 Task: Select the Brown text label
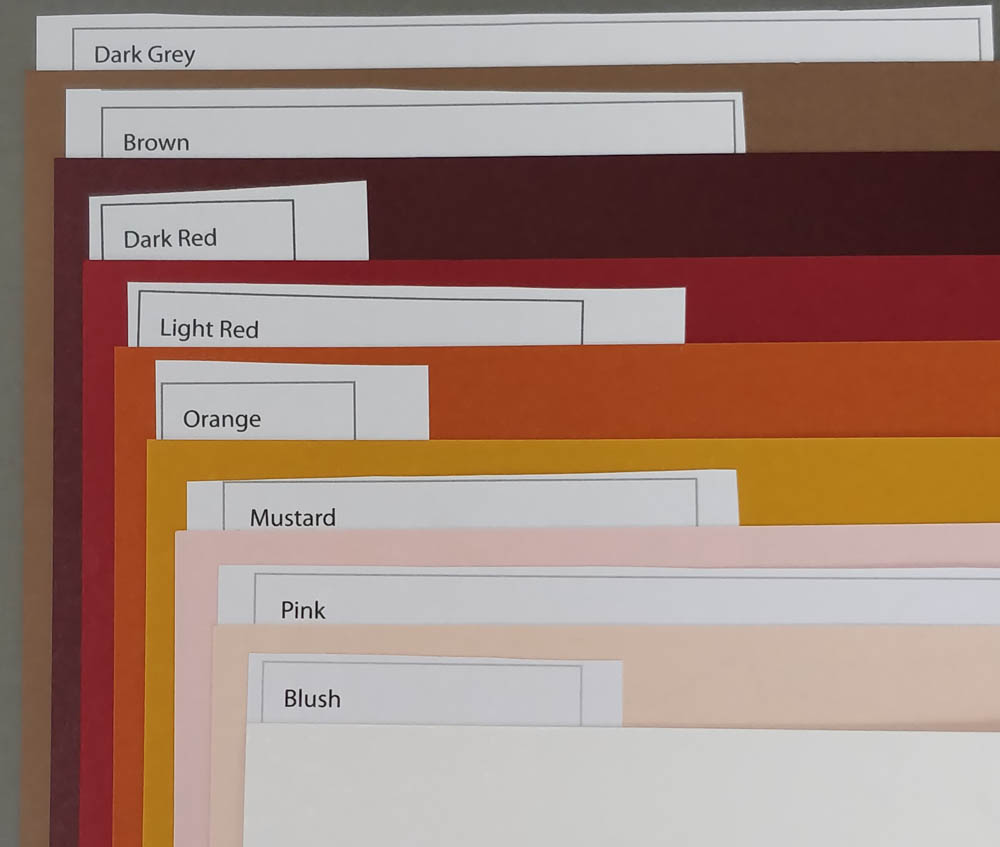(x=156, y=143)
